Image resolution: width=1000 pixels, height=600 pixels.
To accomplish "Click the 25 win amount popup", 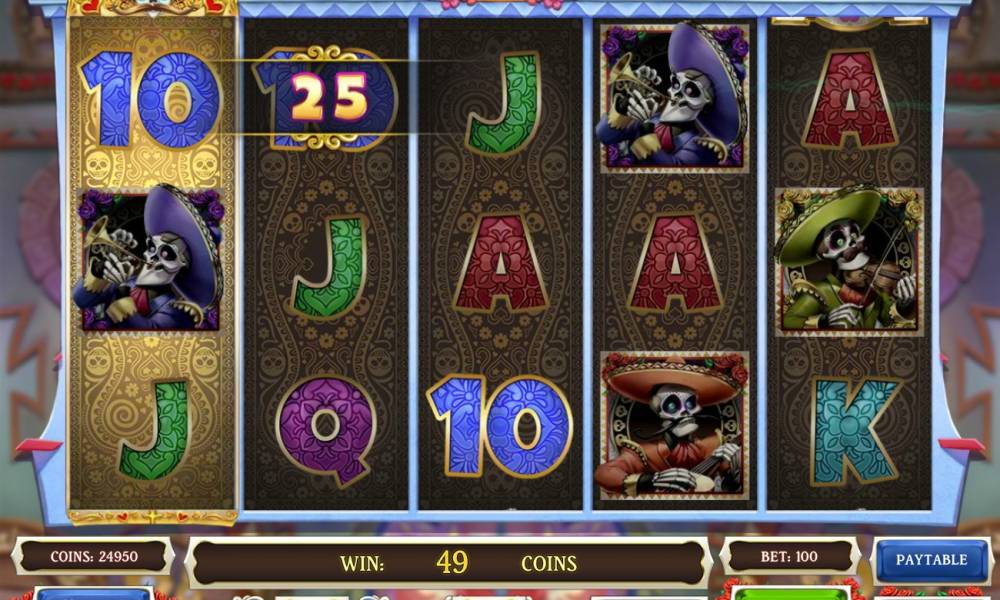I will click(329, 97).
